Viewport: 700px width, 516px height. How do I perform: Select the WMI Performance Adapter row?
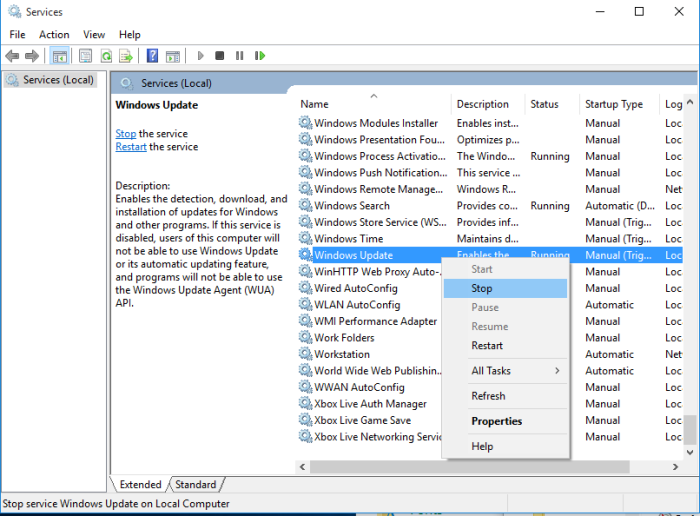[x=369, y=321]
